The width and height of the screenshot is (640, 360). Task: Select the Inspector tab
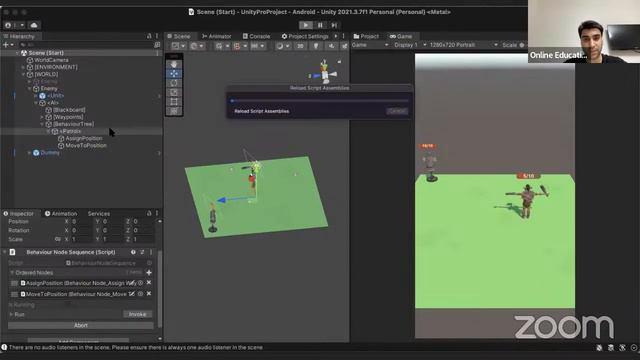click(x=19, y=213)
